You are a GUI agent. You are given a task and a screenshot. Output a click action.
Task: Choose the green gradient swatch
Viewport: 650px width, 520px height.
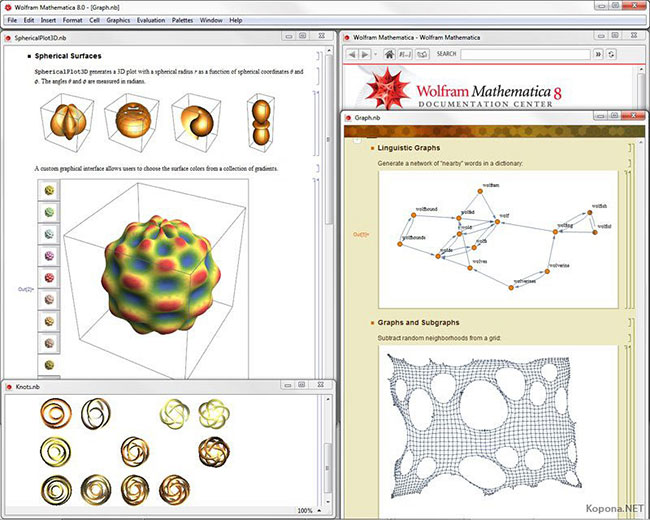(49, 212)
